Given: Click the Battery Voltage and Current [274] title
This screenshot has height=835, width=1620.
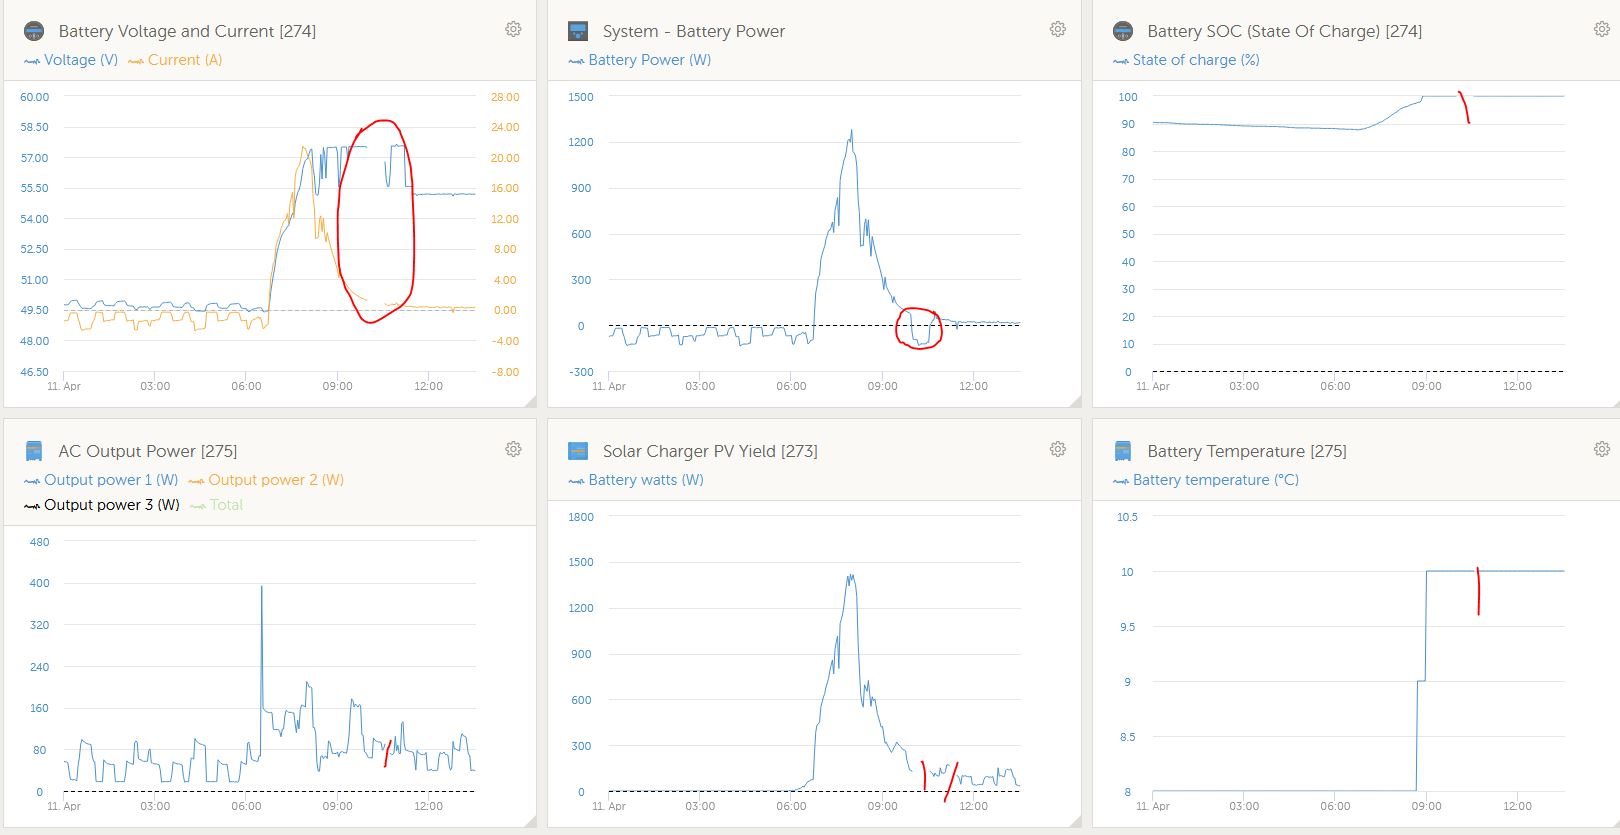Looking at the screenshot, I should coord(187,31).
